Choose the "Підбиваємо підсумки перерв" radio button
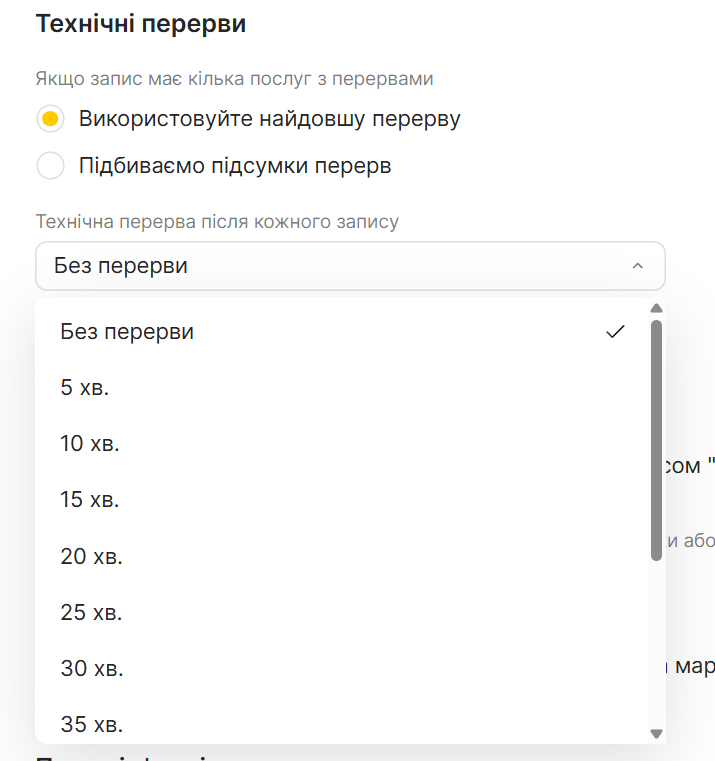The width and height of the screenshot is (715, 761). pyautogui.click(x=51, y=166)
